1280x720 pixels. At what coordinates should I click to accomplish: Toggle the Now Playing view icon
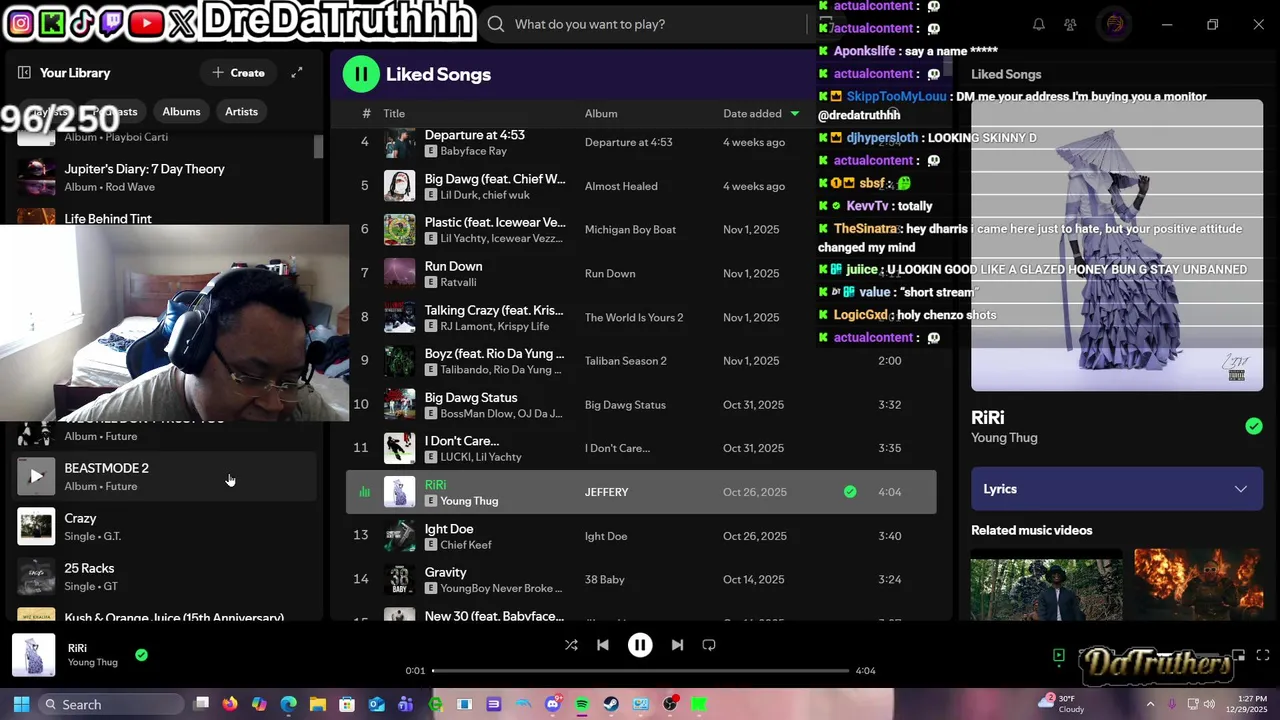coord(1059,656)
